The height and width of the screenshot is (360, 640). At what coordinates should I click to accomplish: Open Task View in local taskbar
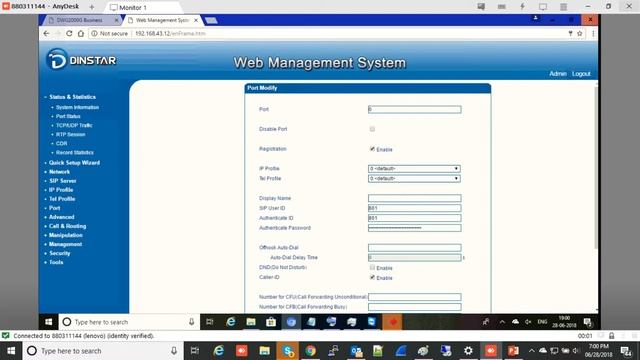point(195,351)
